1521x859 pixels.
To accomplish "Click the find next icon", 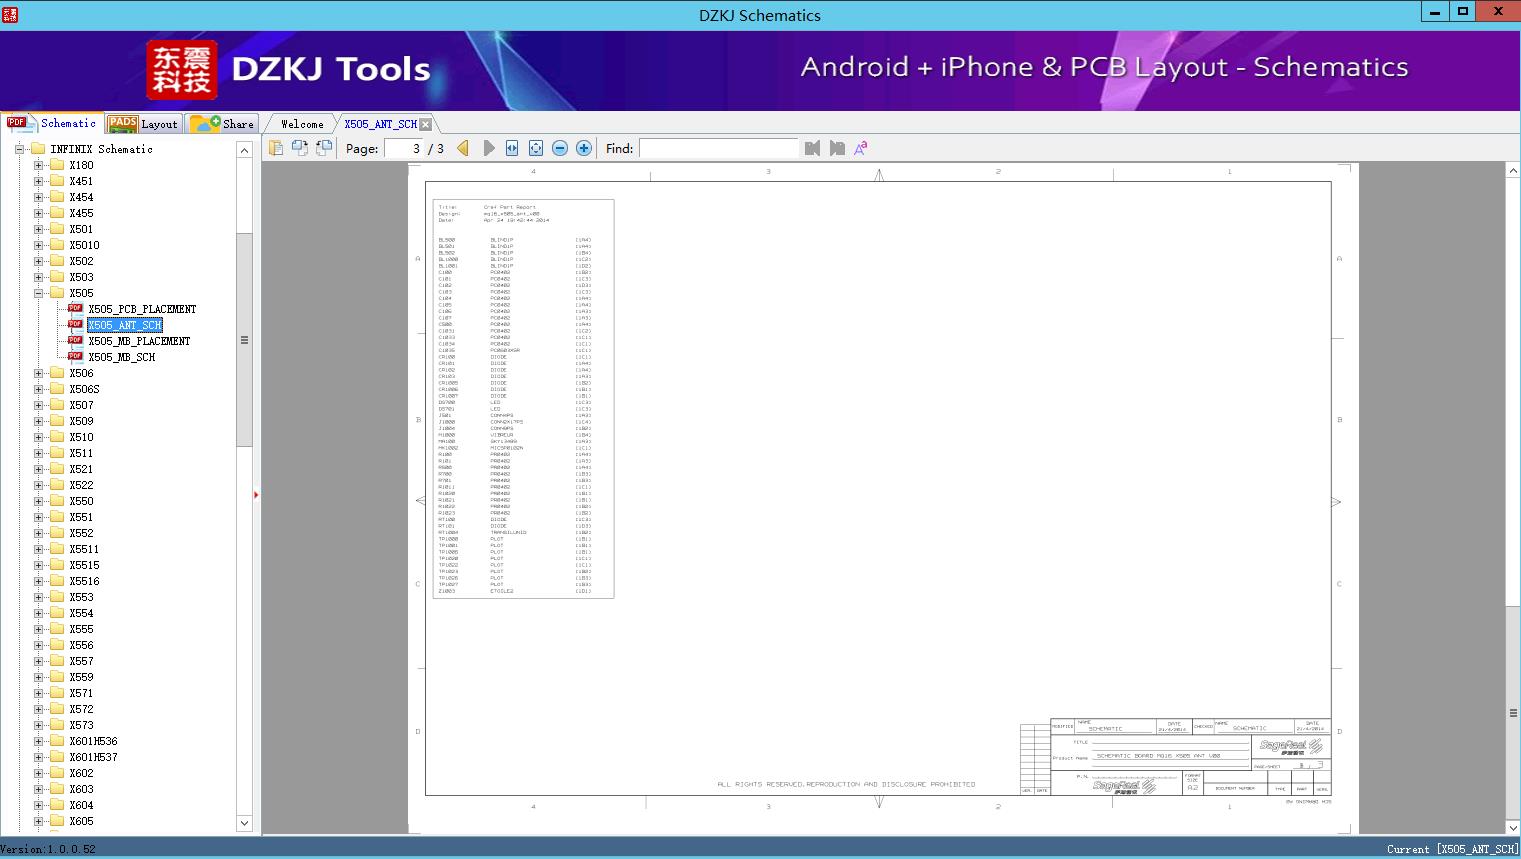I will (837, 148).
